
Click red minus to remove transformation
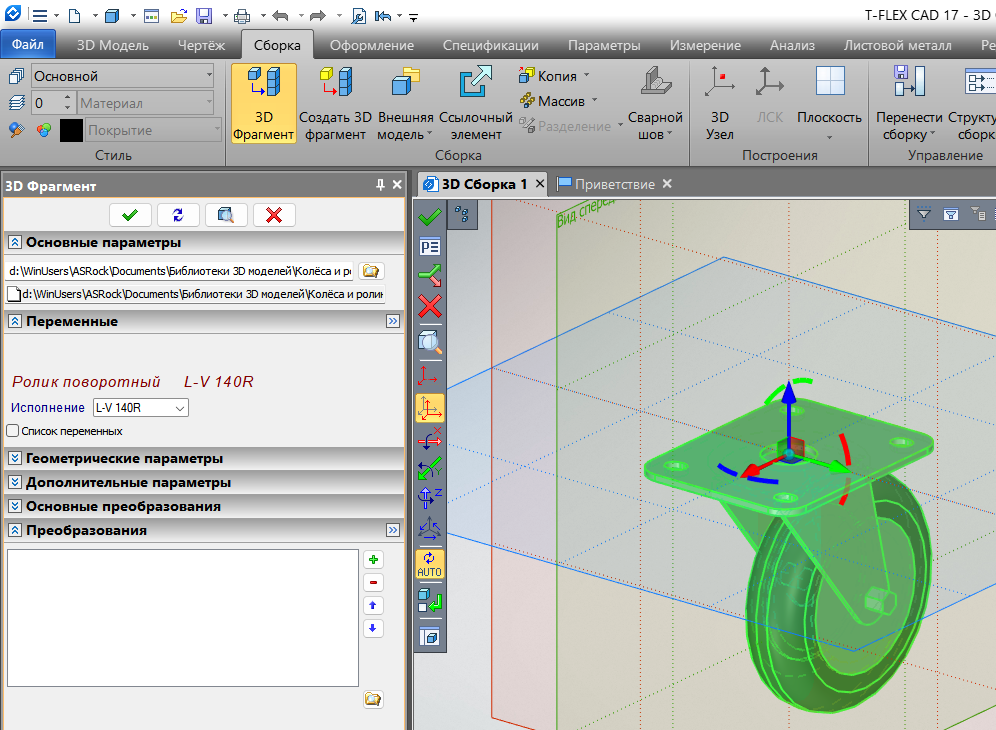(373, 583)
